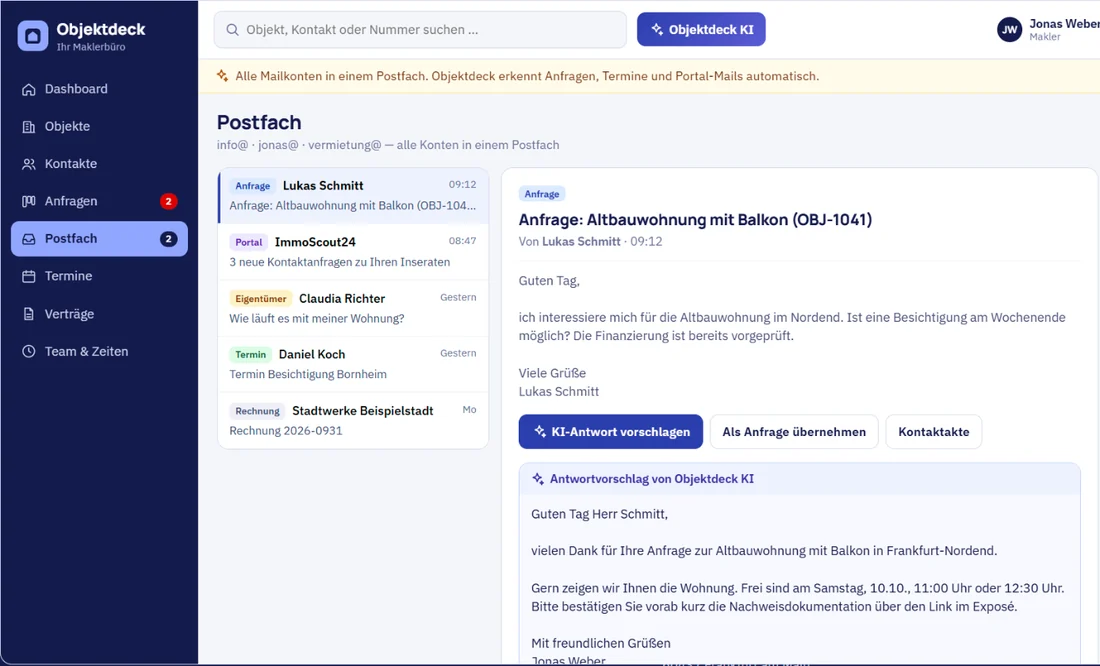Click the 'Antwortvorschlag von Objektdeck KI' heading
This screenshot has height=666, width=1100.
click(x=652, y=479)
